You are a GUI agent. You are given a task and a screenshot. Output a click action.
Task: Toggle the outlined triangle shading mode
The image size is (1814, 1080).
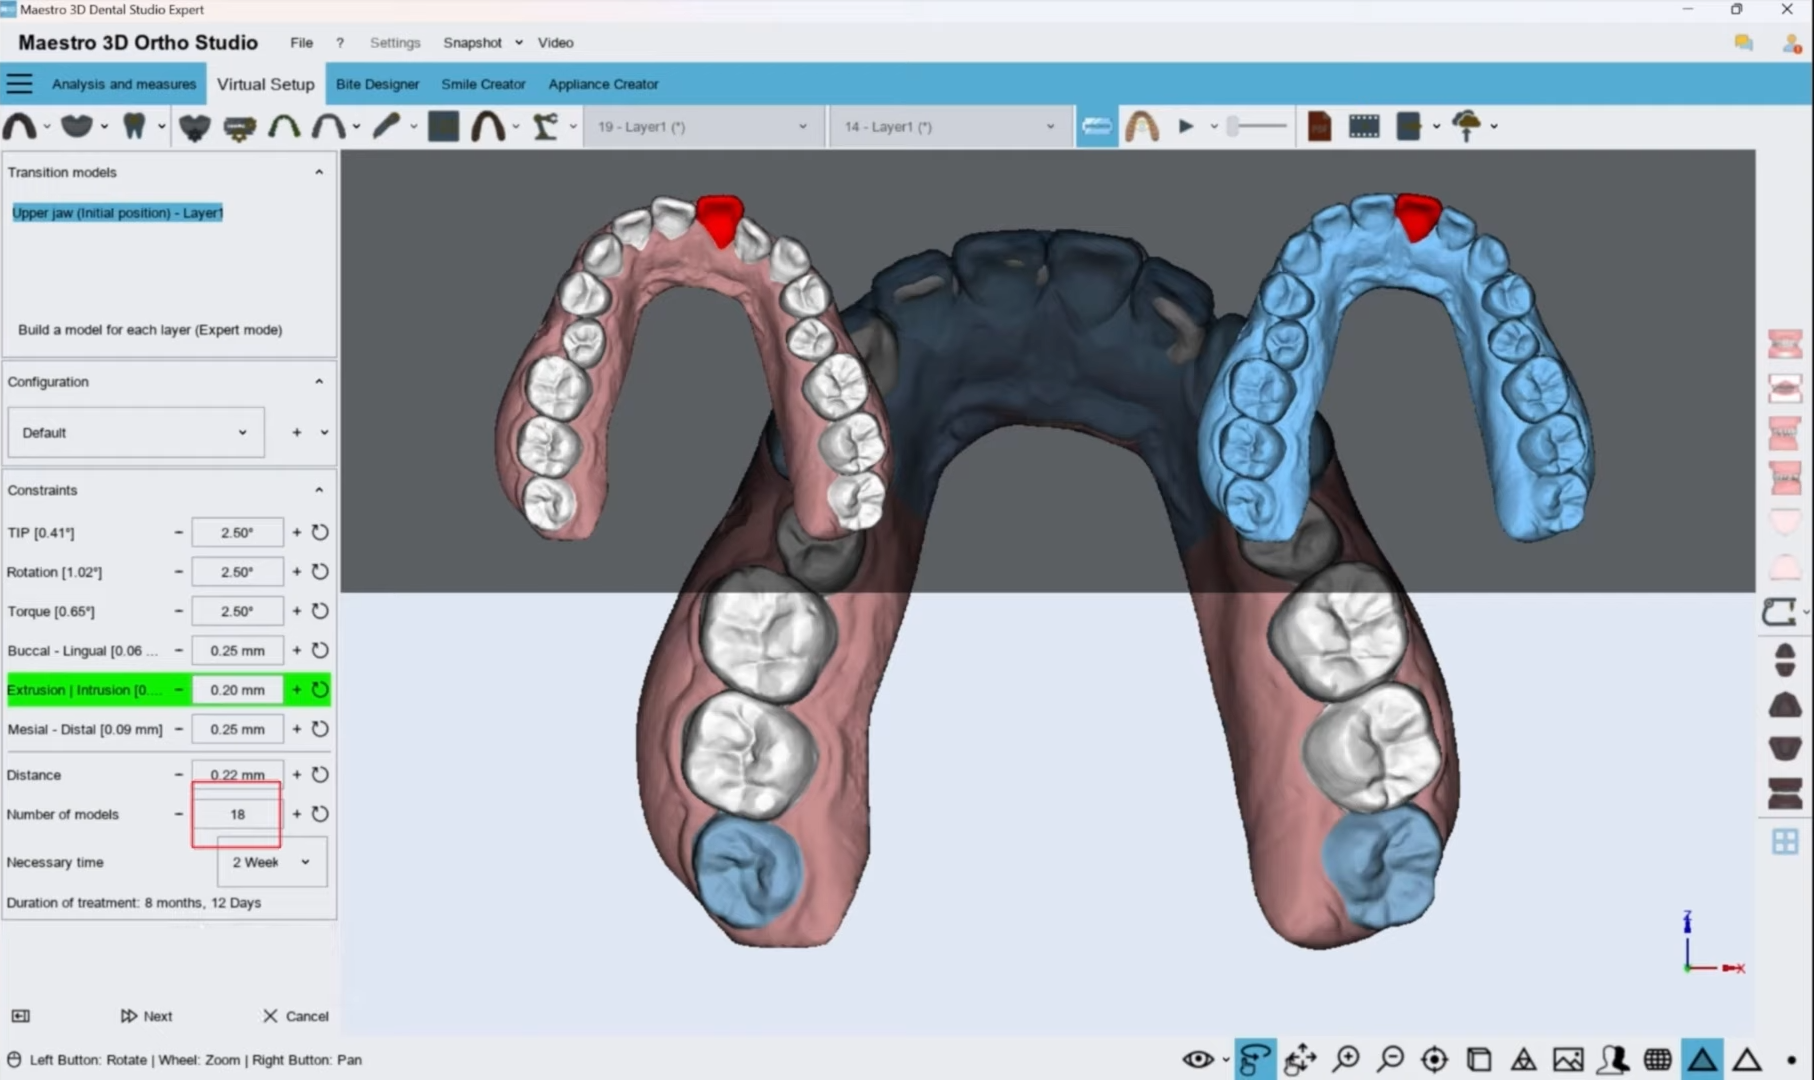pyautogui.click(x=1746, y=1059)
